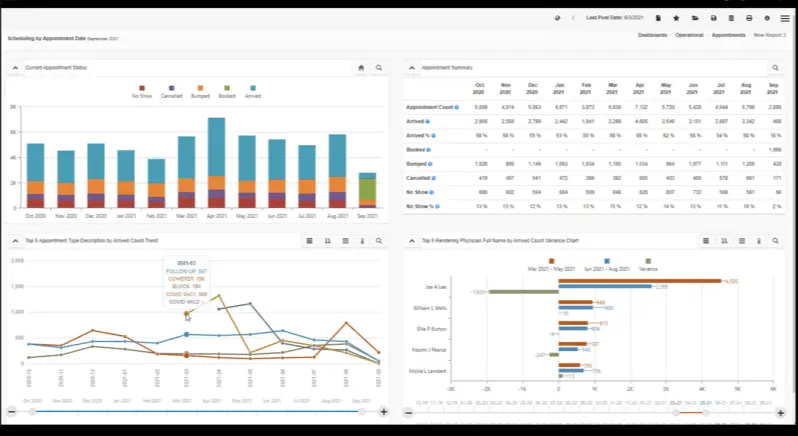Open settings gear icon in top toolbar
The image size is (798, 436).
[767, 18]
